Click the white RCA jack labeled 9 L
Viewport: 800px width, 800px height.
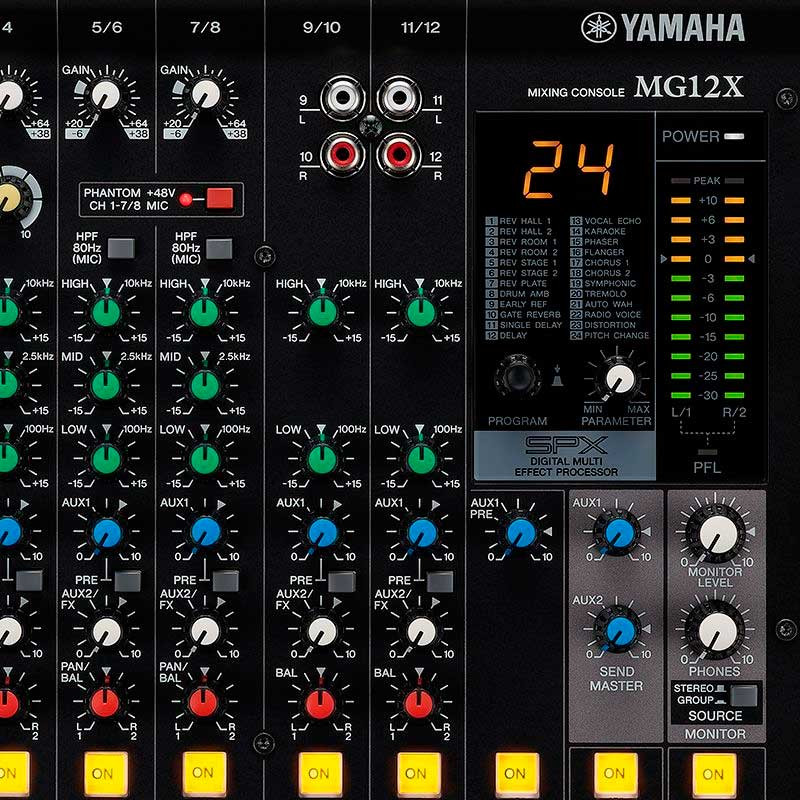tap(342, 97)
